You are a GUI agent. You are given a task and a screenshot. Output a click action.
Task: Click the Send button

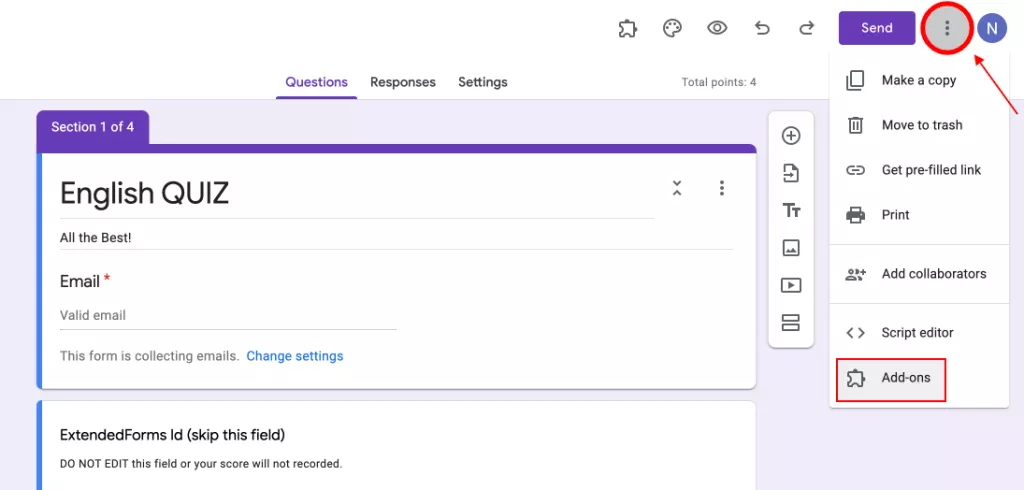click(x=876, y=28)
